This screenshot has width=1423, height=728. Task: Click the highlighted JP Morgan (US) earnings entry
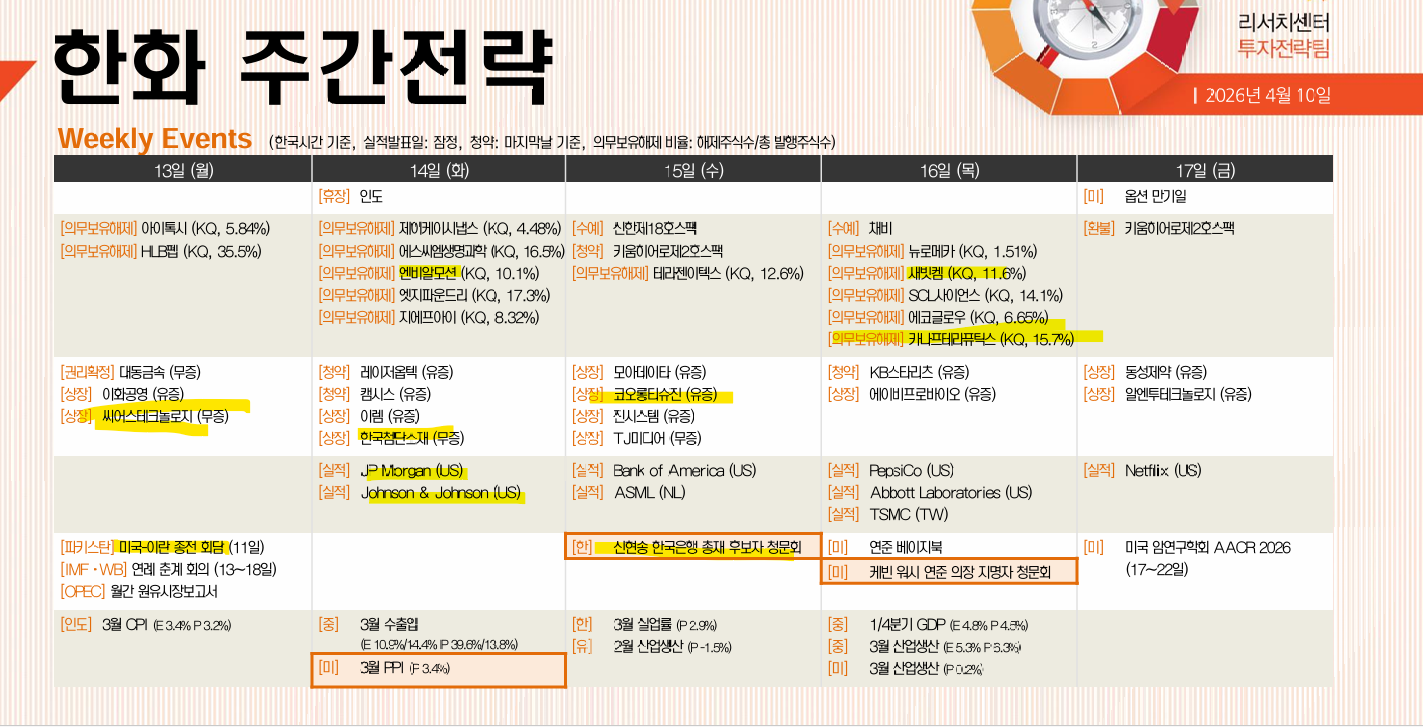[x=415, y=470]
